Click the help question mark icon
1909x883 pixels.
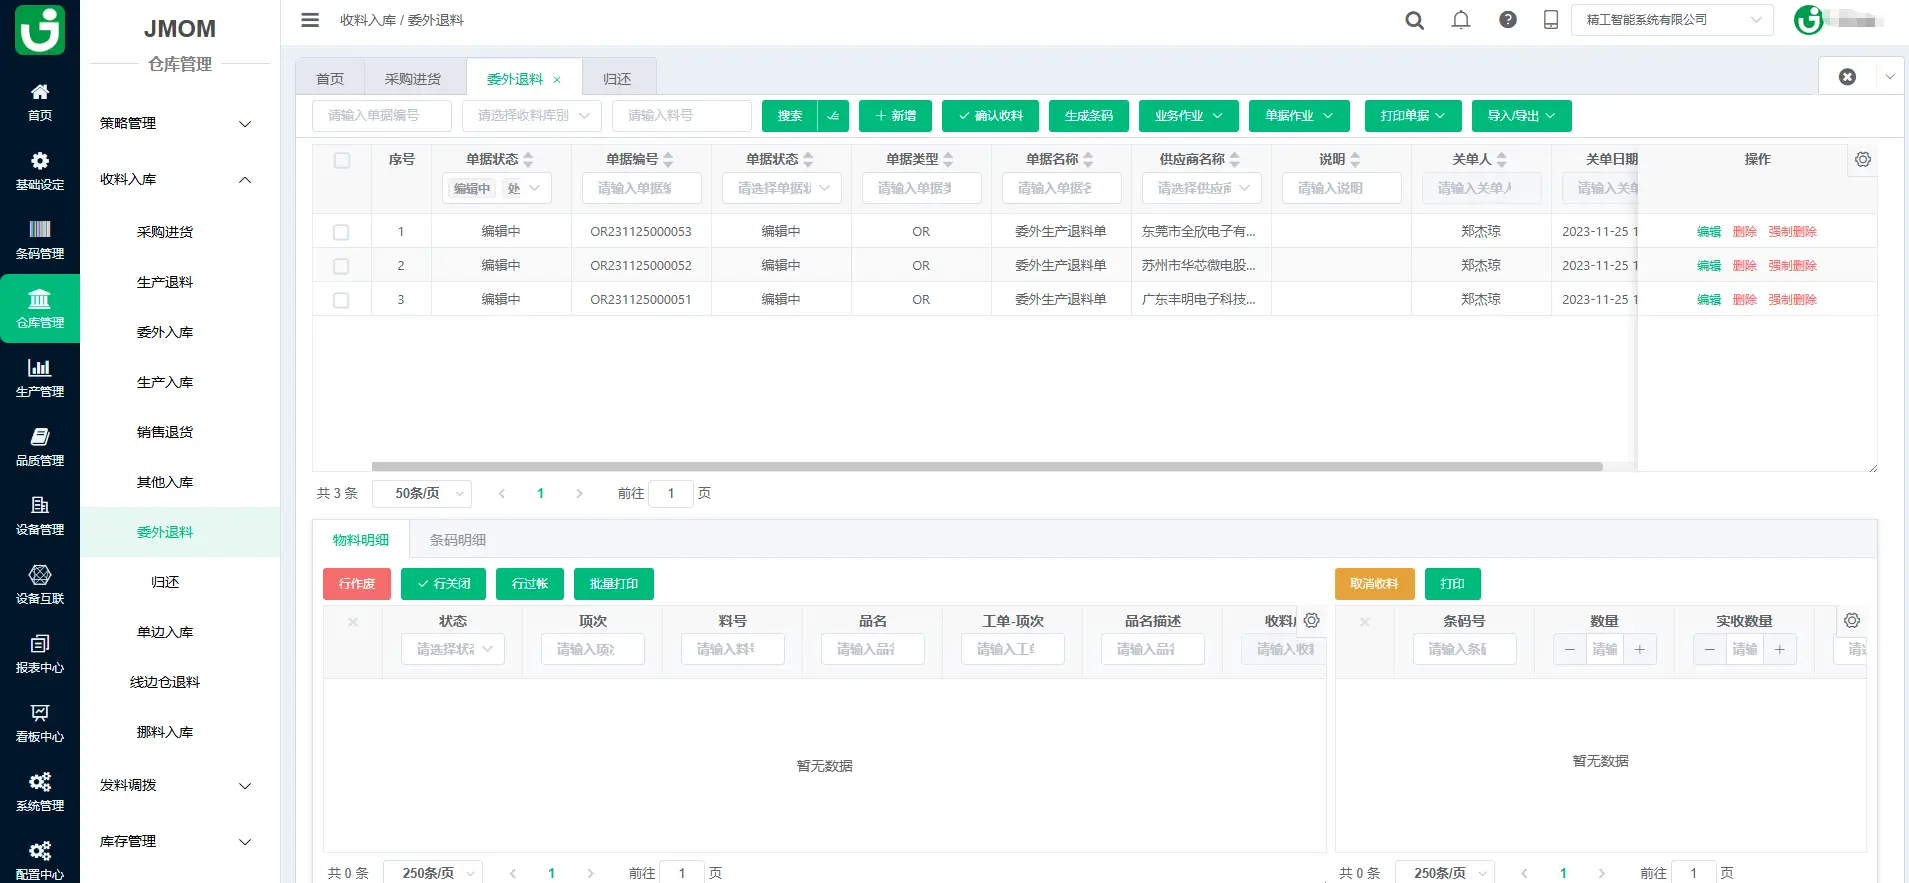[x=1507, y=20]
